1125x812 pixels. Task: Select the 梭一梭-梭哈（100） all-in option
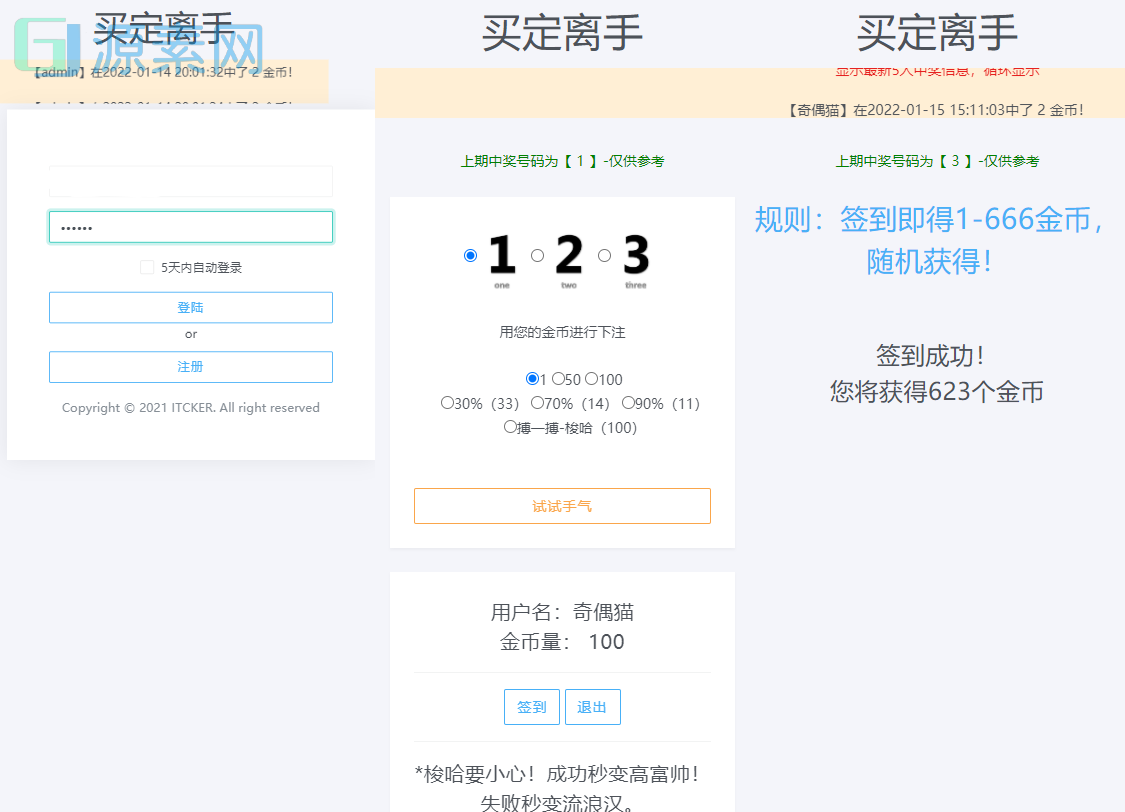tap(510, 426)
